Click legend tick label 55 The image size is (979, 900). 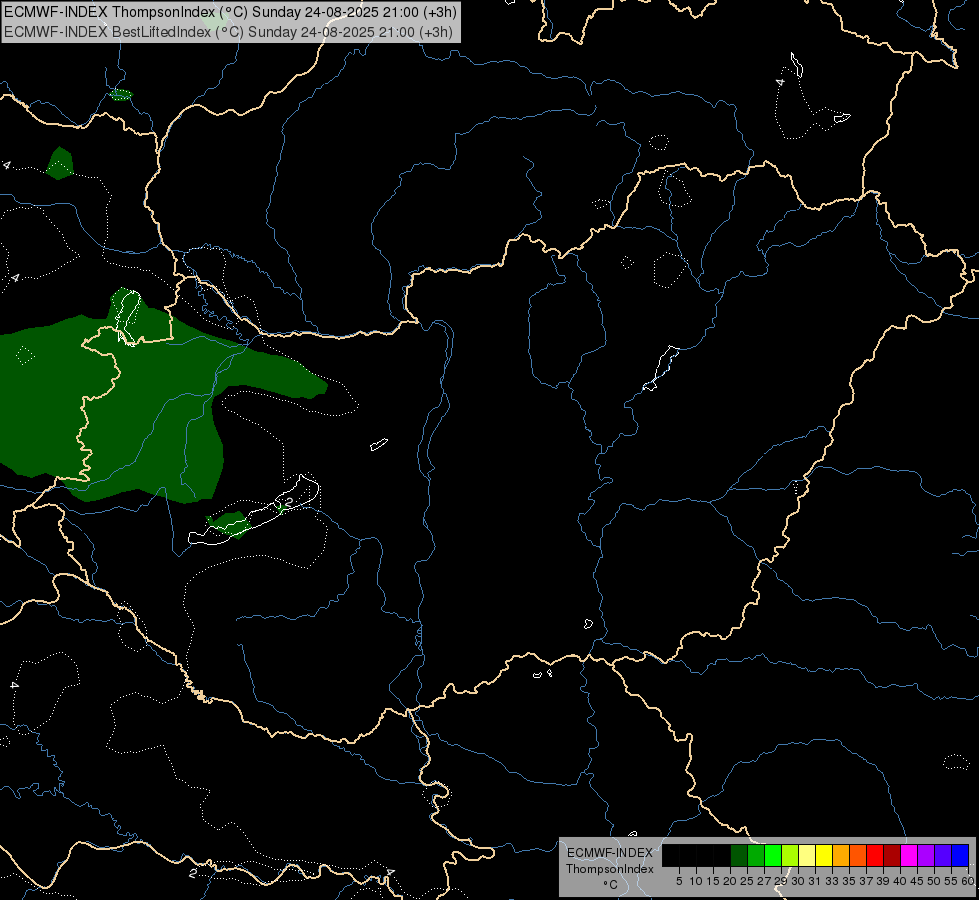[x=951, y=881]
